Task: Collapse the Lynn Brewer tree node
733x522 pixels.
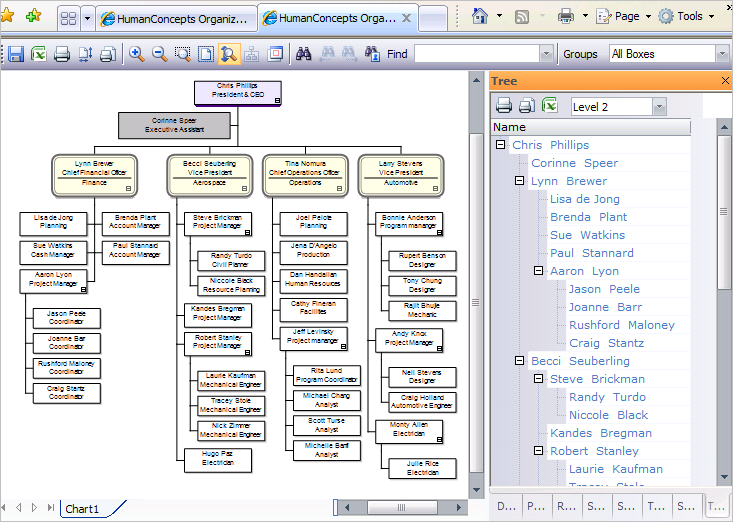Action: 519,180
